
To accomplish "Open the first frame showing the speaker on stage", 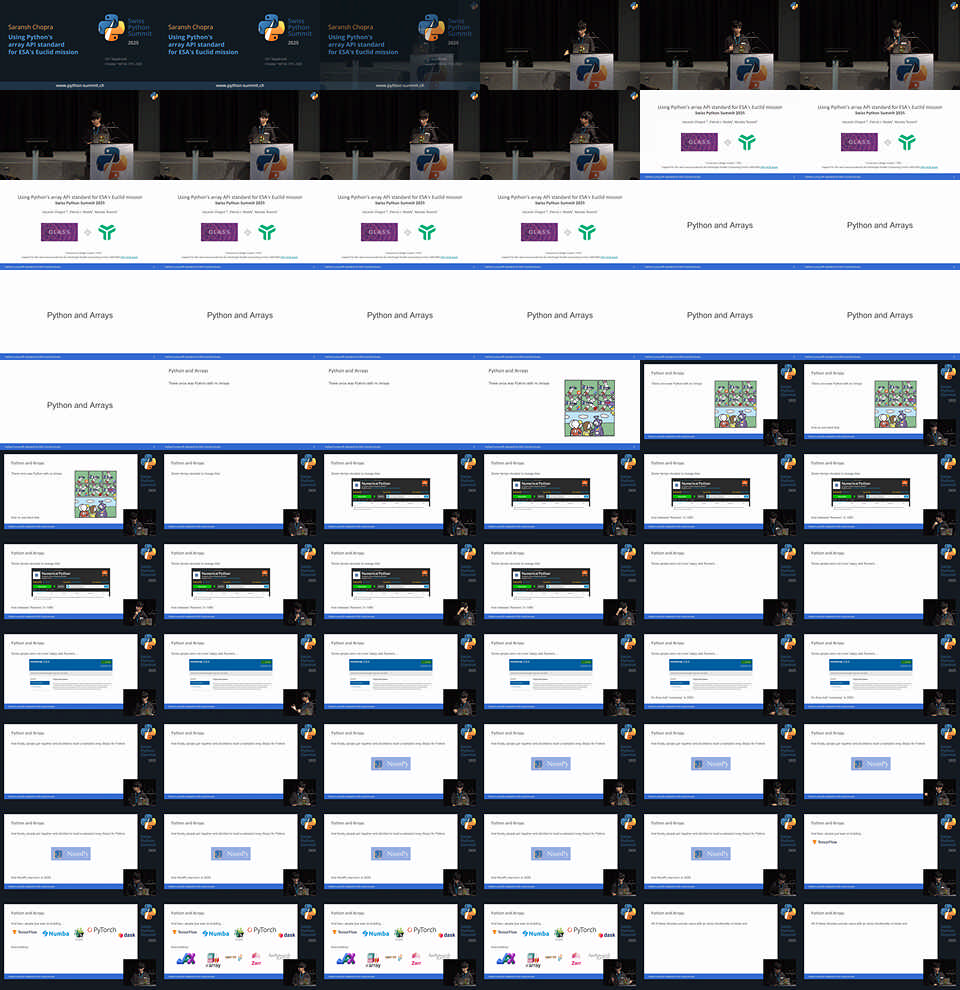I will tap(560, 45).
